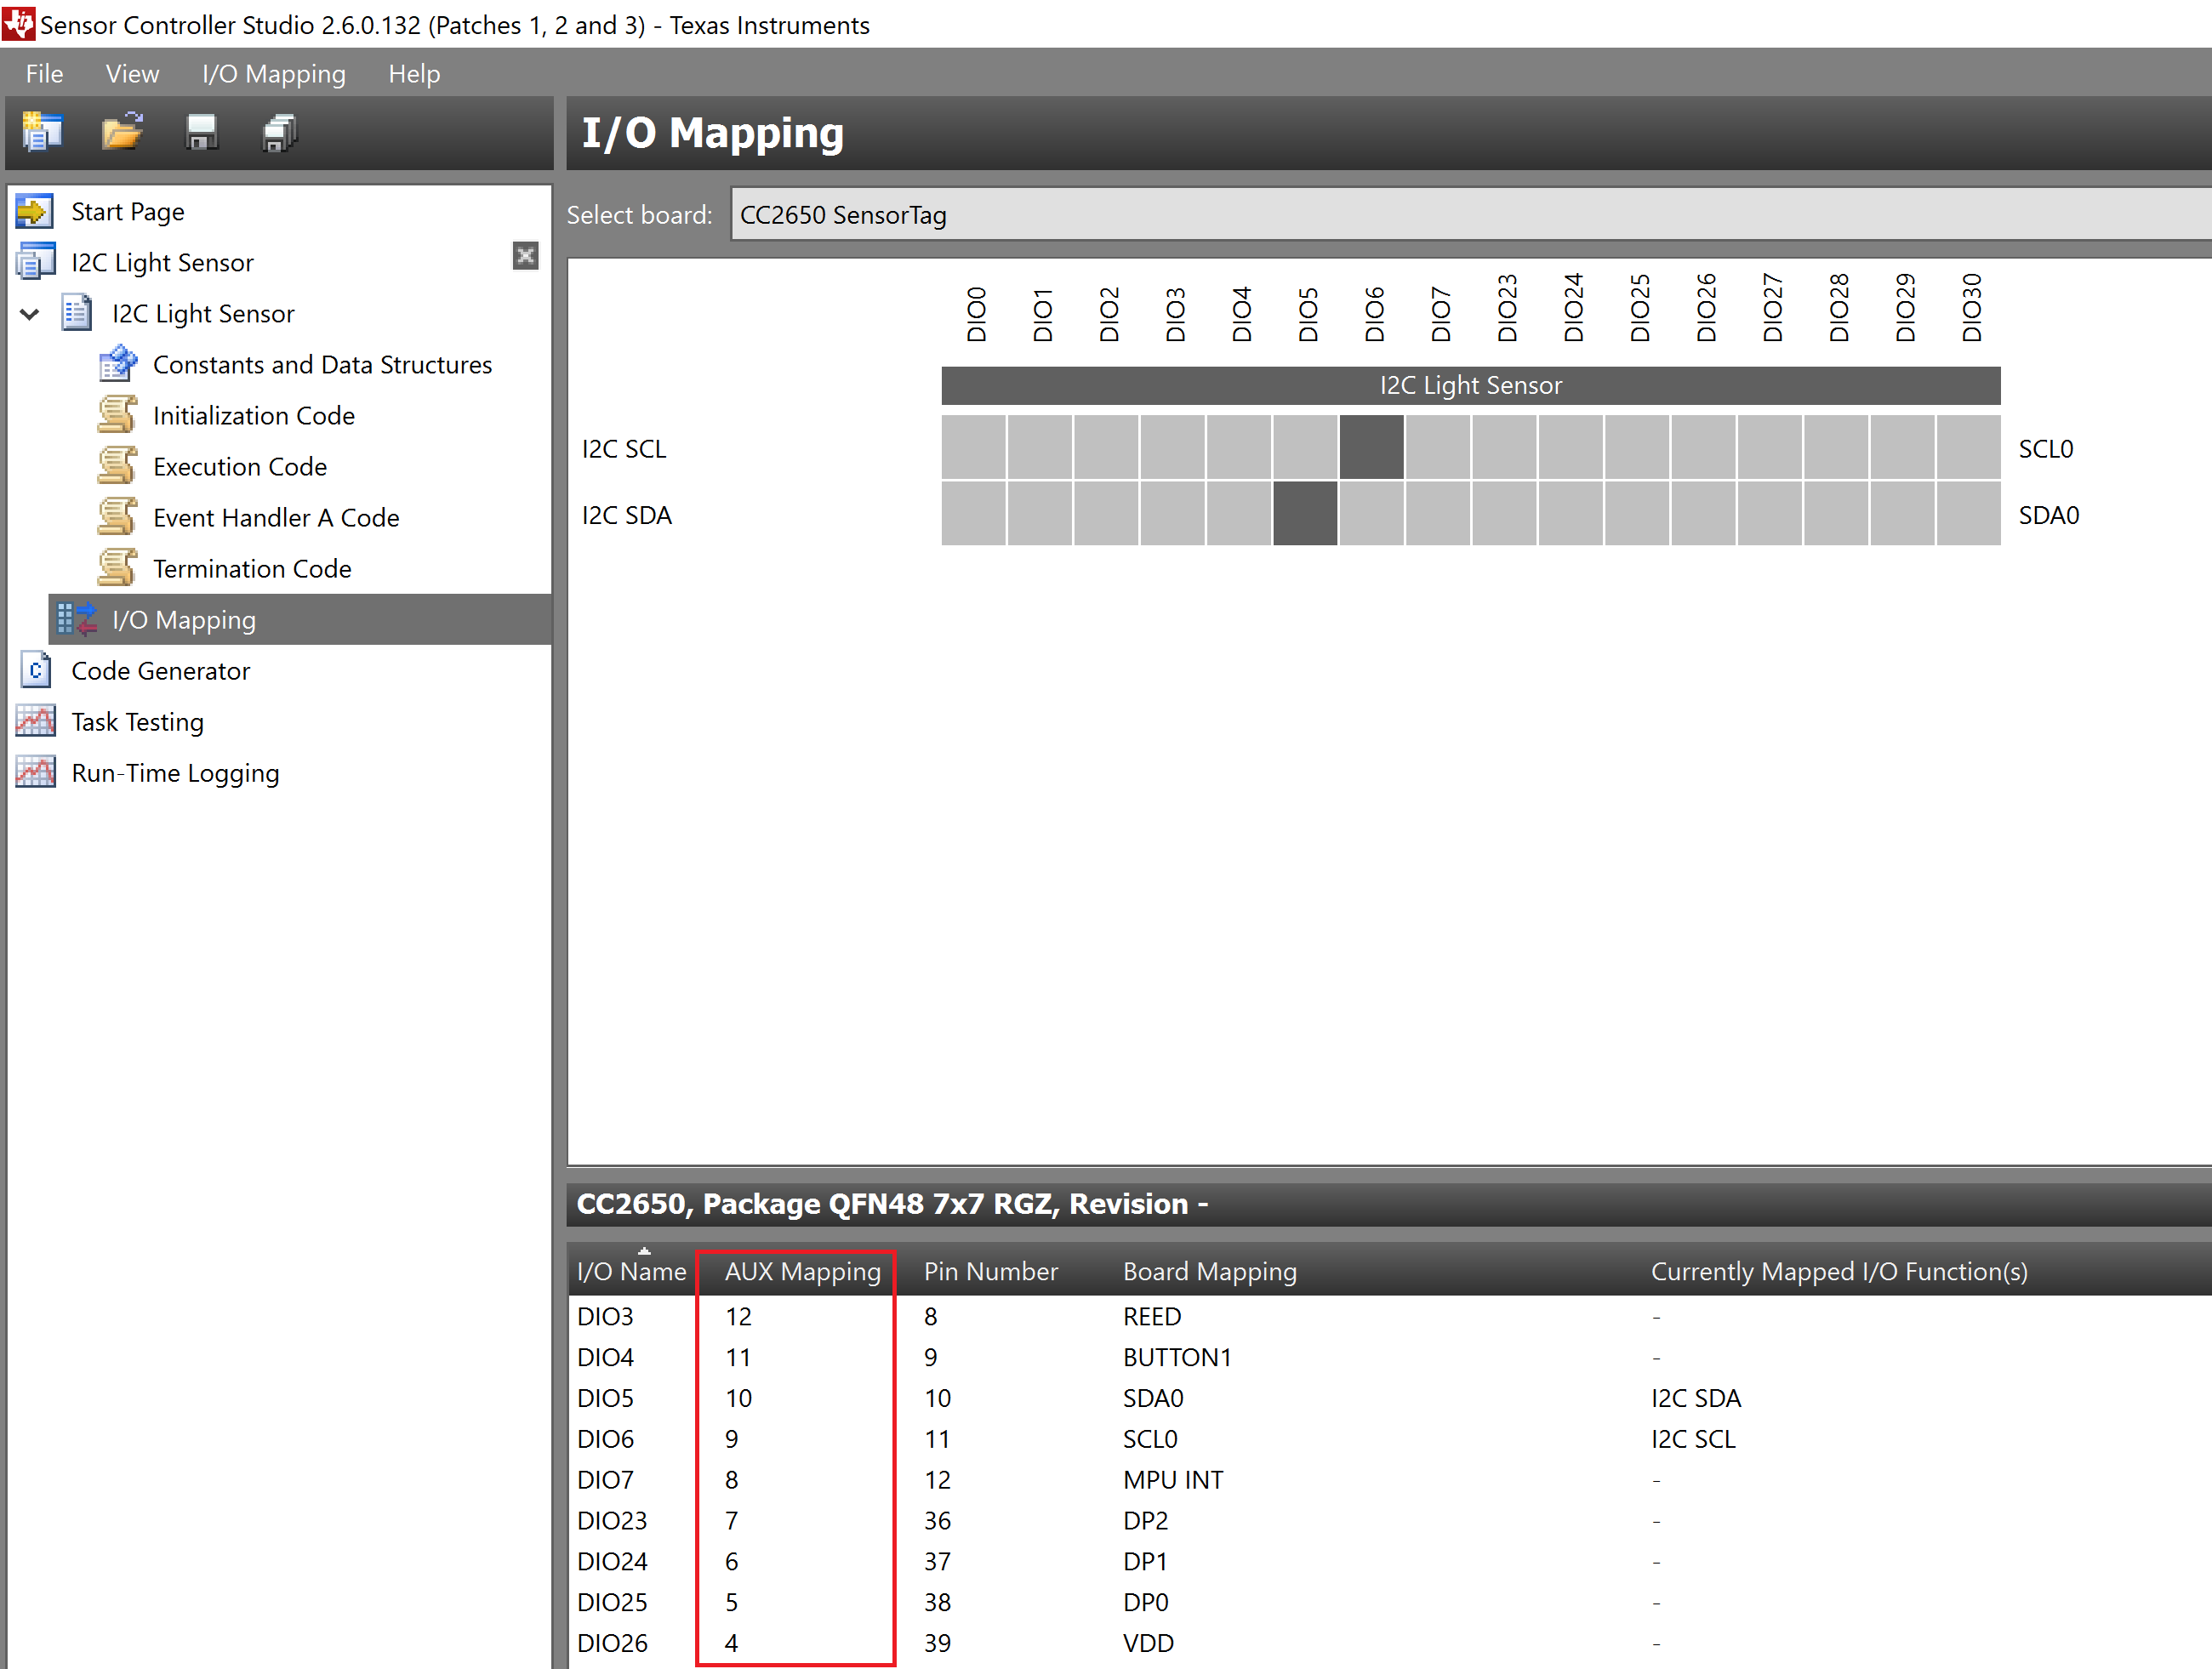Click the I2C Light Sensor mapping header bar
The width and height of the screenshot is (2212, 1669).
pyautogui.click(x=1471, y=386)
